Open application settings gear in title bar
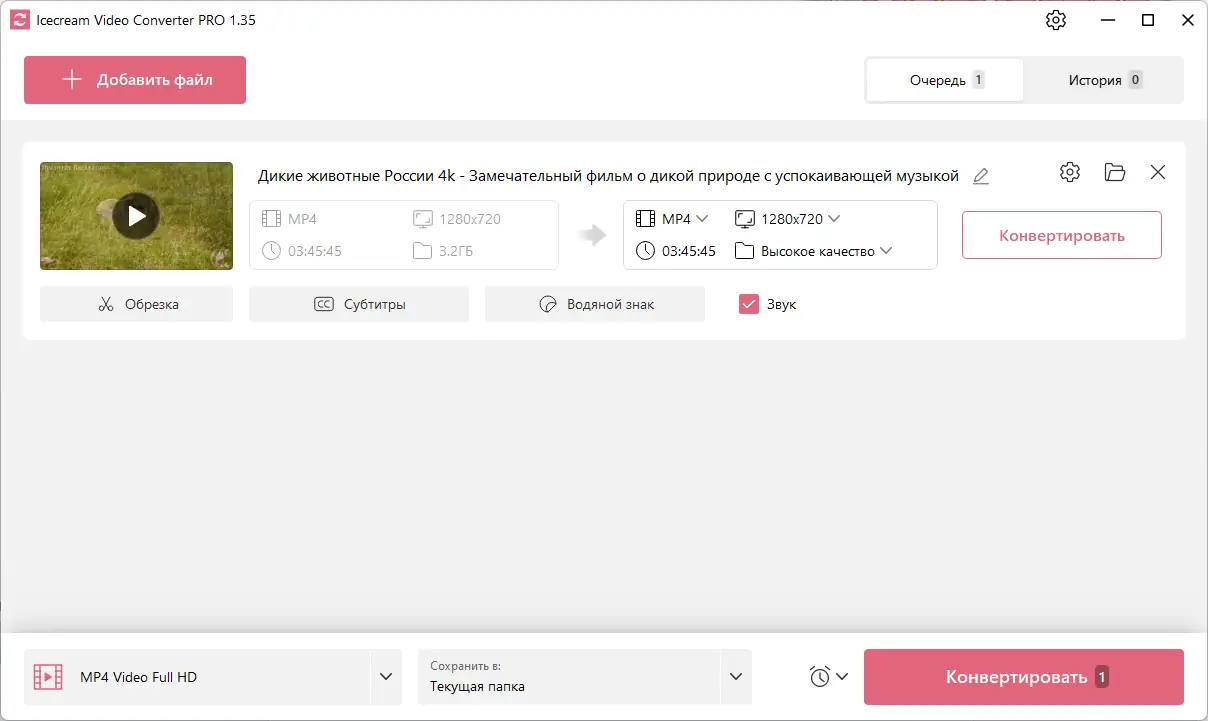1208x721 pixels. [x=1056, y=19]
